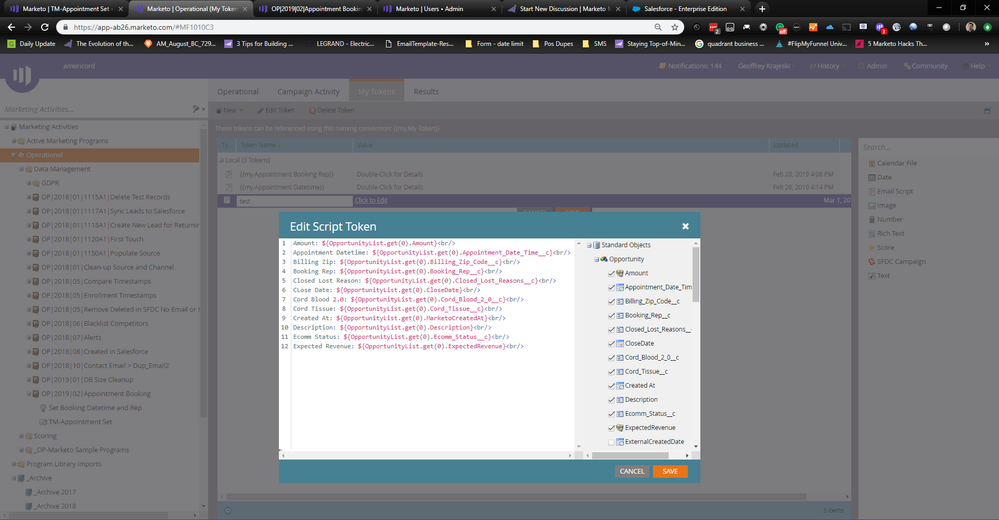Click the CANCEL button

point(632,471)
